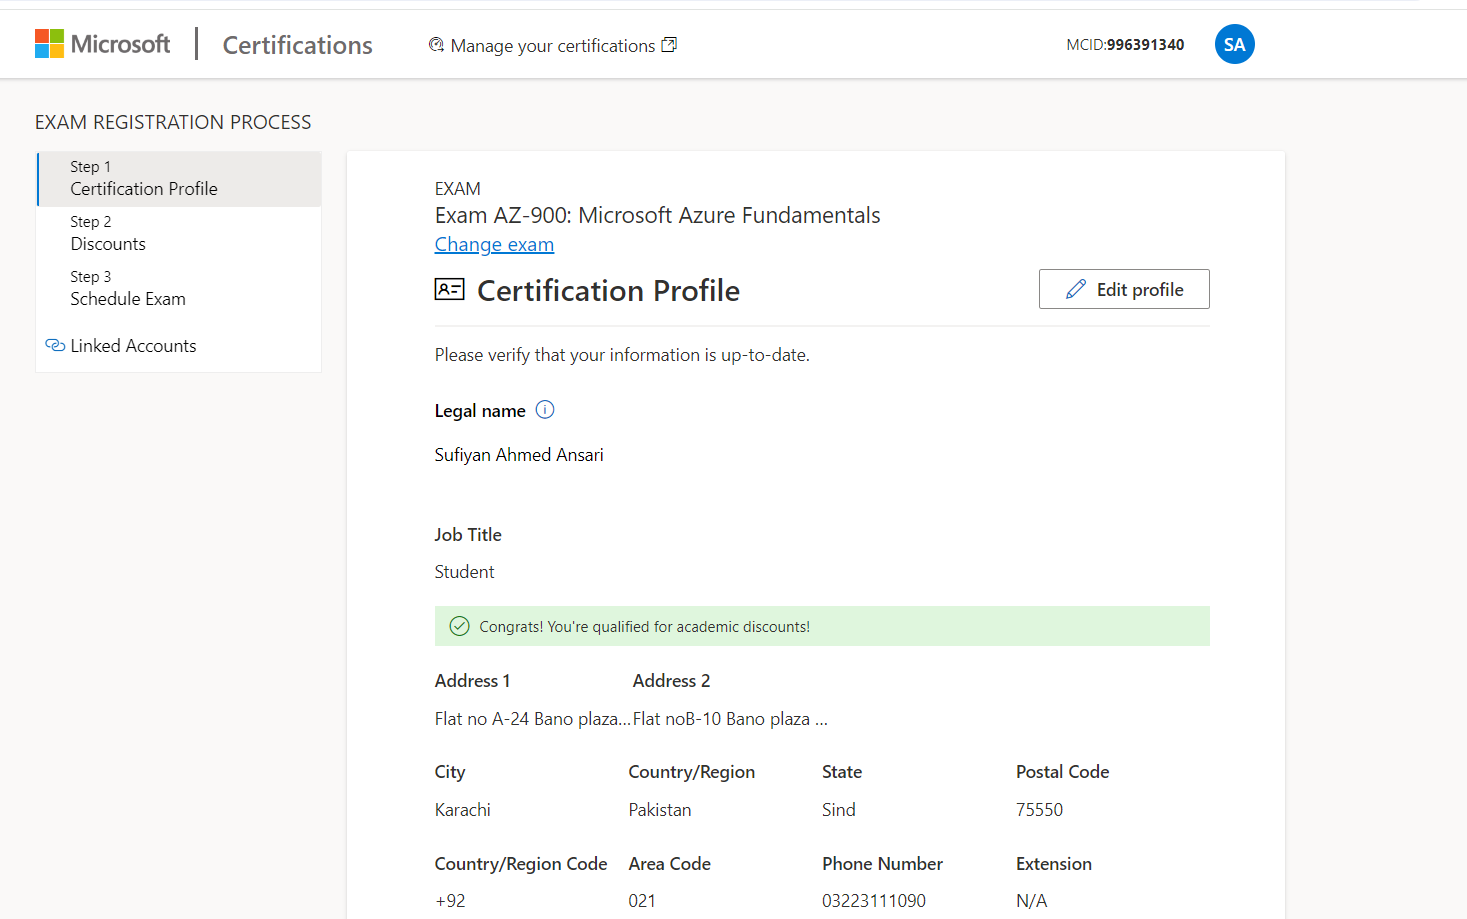Click the external-link icon after Manage your certifications
This screenshot has height=919, width=1467.
[668, 44]
